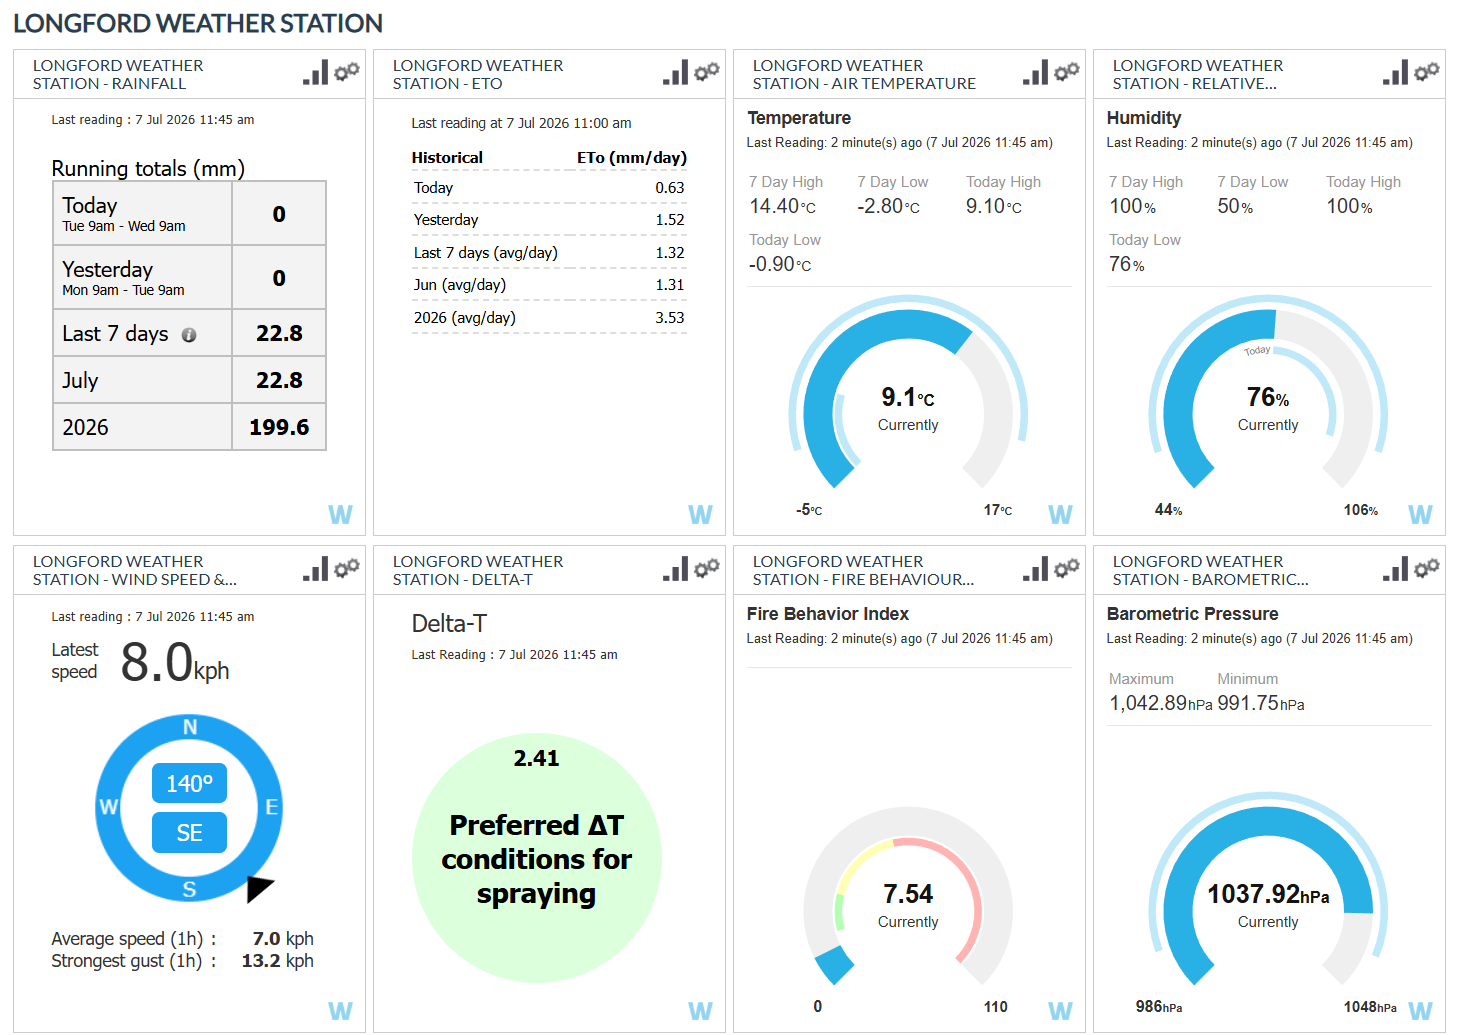Click info icon beside Last 7 days
Viewport: 1458px width, 1035px height.
pos(189,336)
